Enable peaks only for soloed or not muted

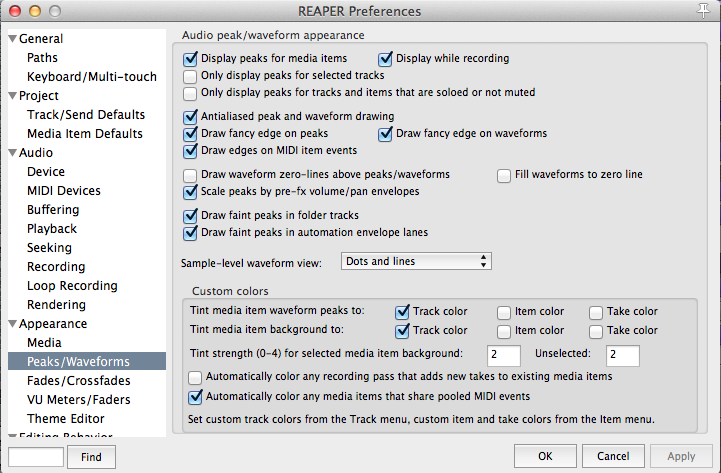(190, 93)
